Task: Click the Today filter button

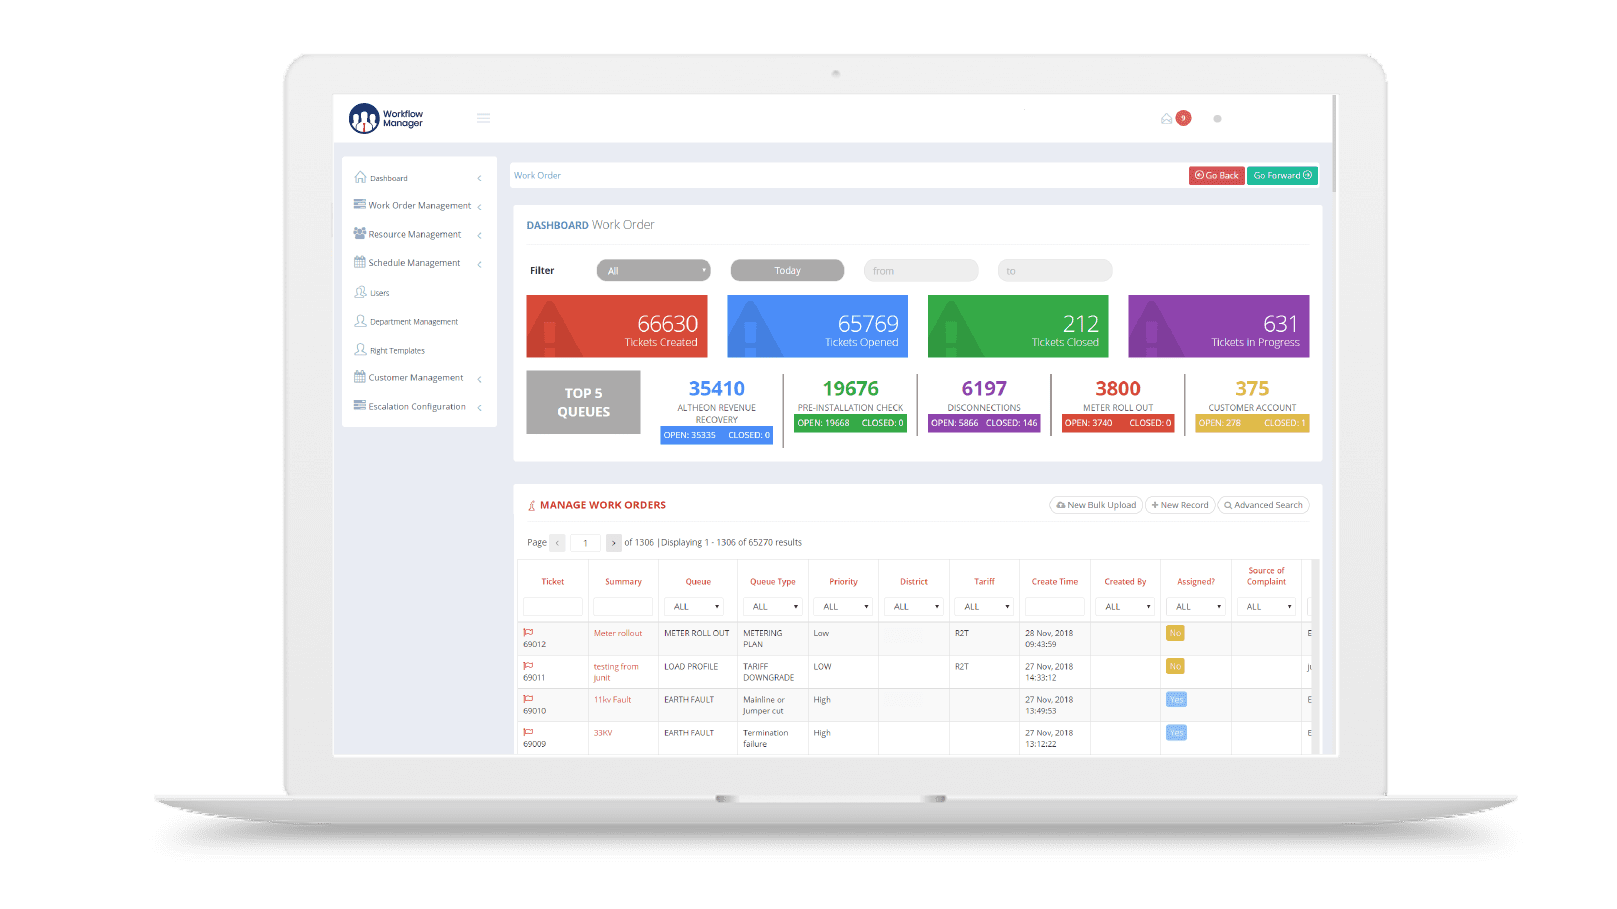Action: tap(787, 270)
